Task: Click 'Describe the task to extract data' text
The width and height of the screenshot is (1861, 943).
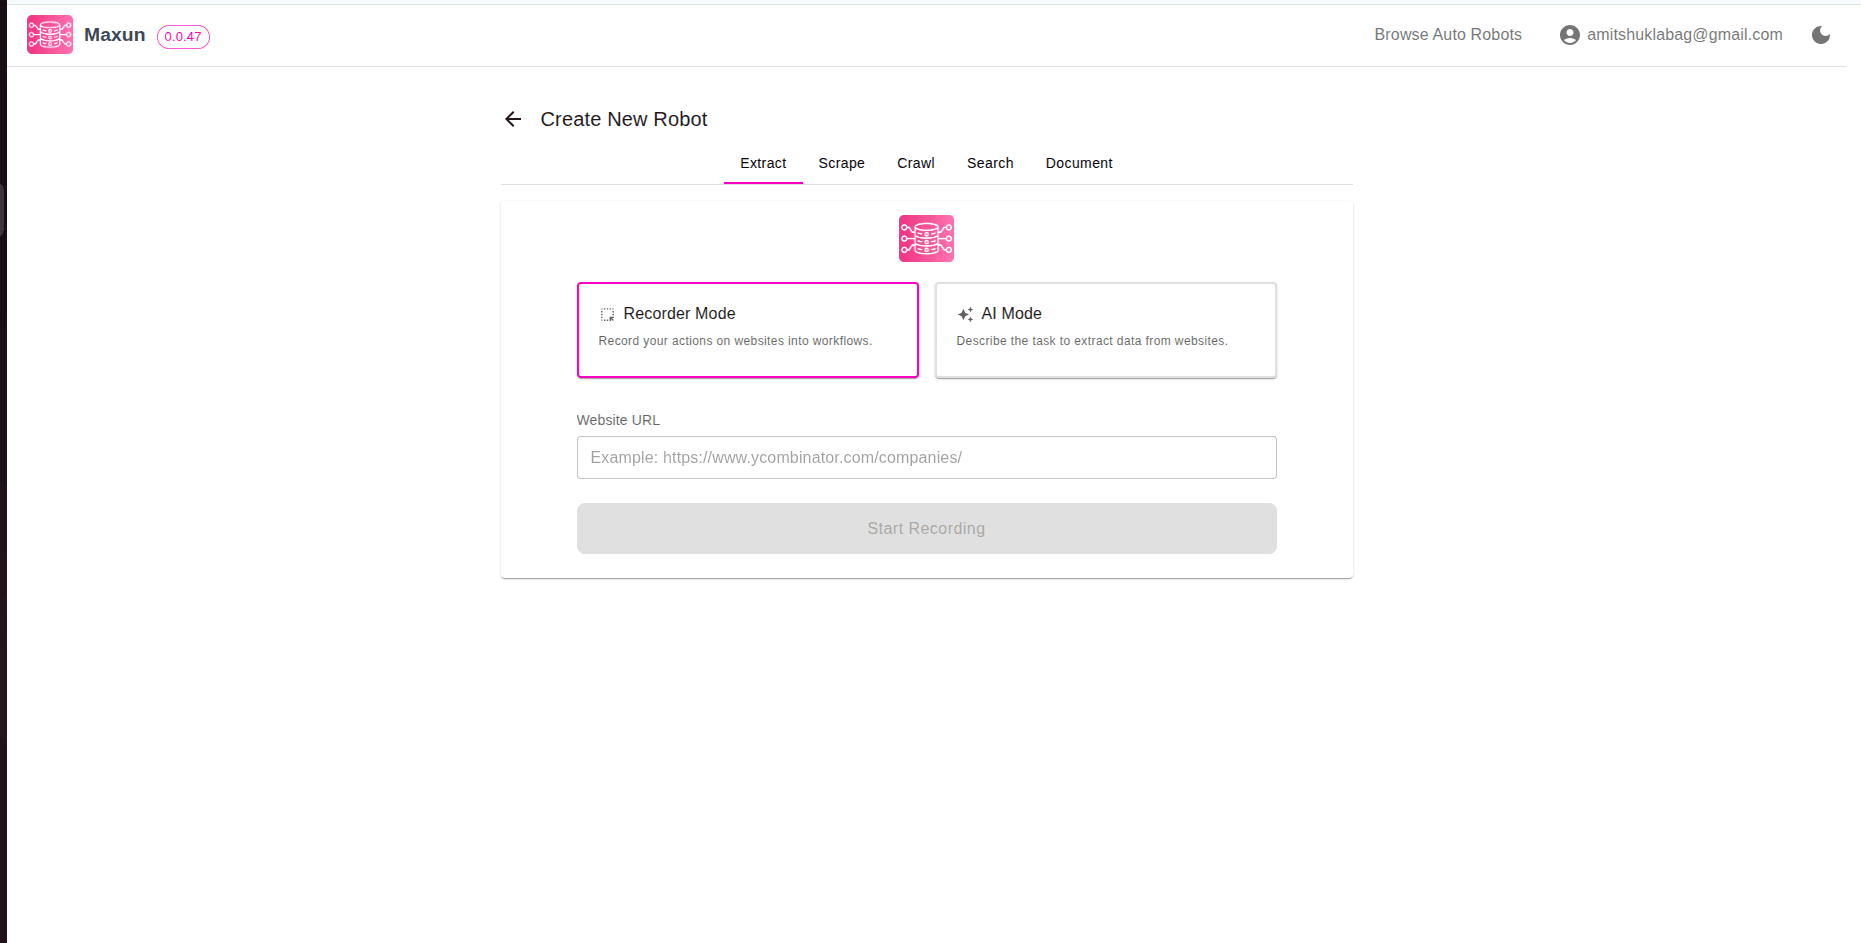Action: pyautogui.click(x=1092, y=341)
